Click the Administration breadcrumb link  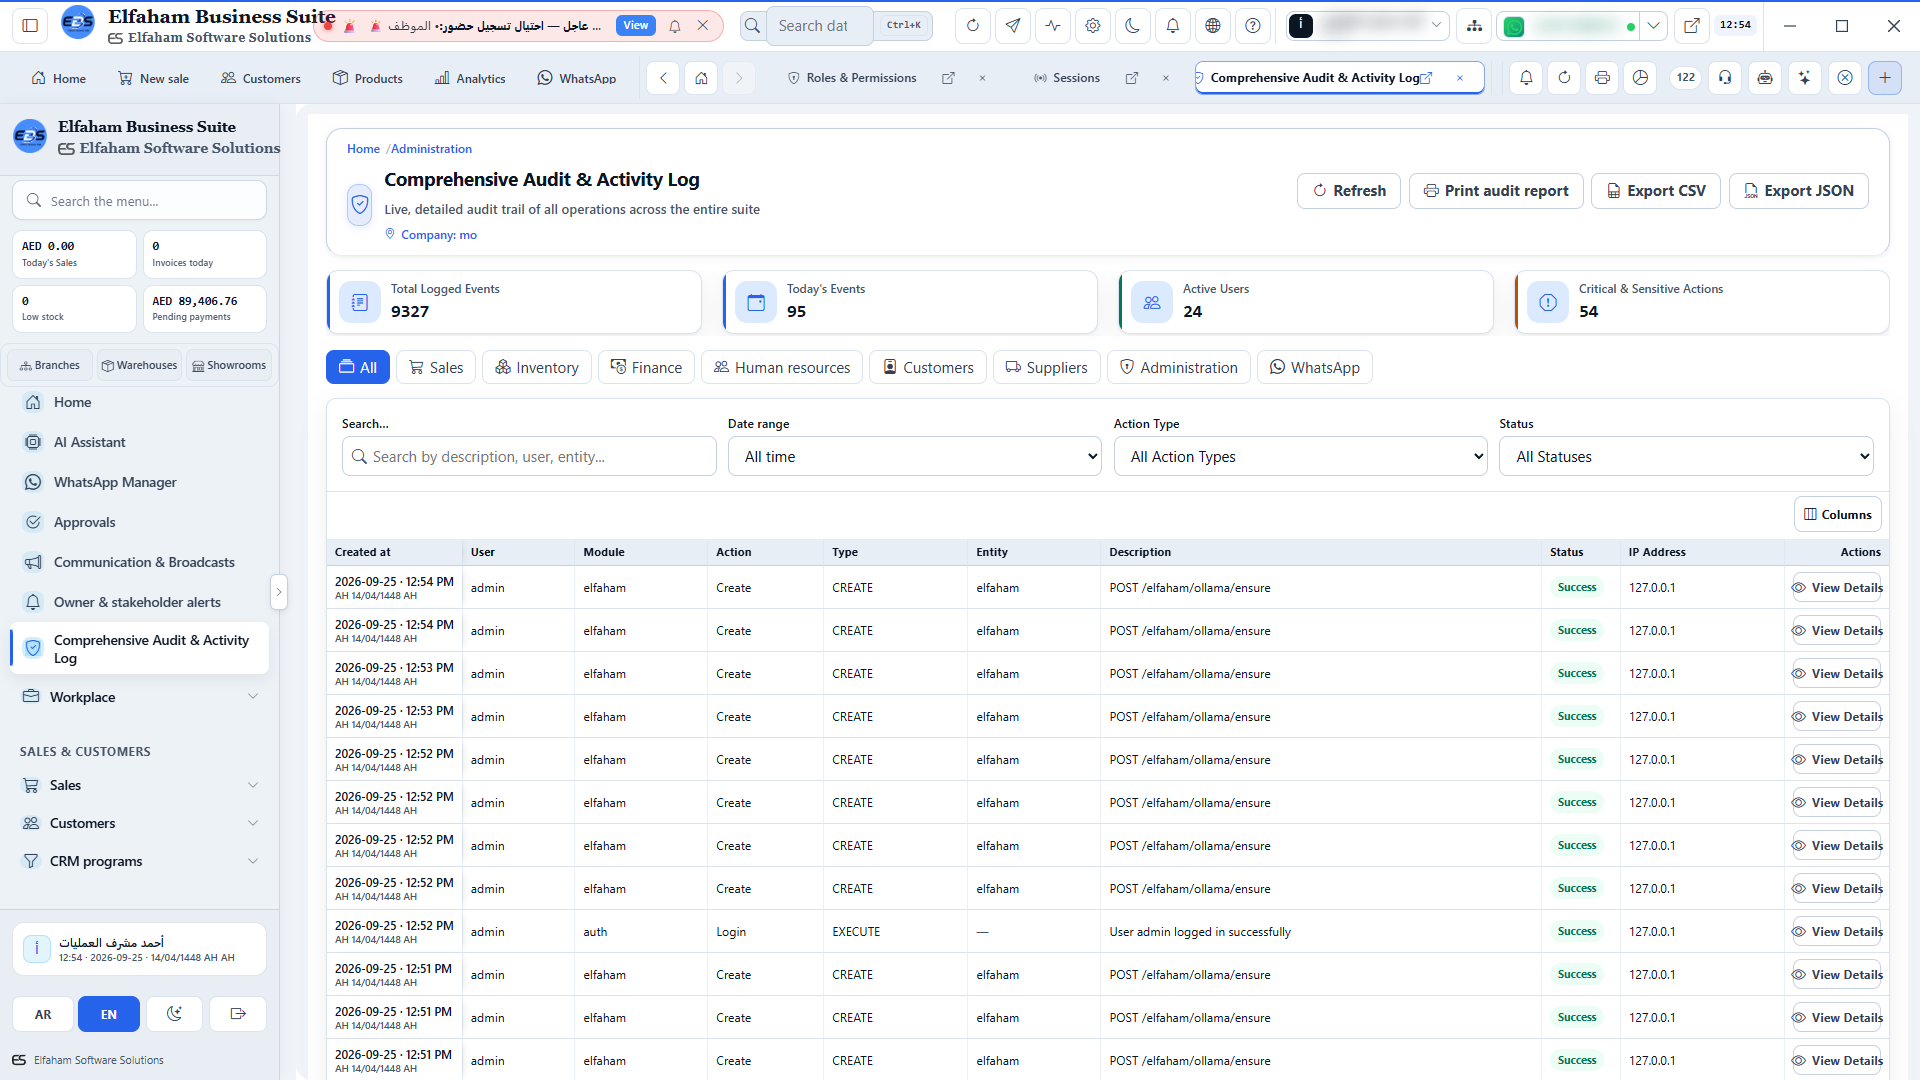(431, 149)
